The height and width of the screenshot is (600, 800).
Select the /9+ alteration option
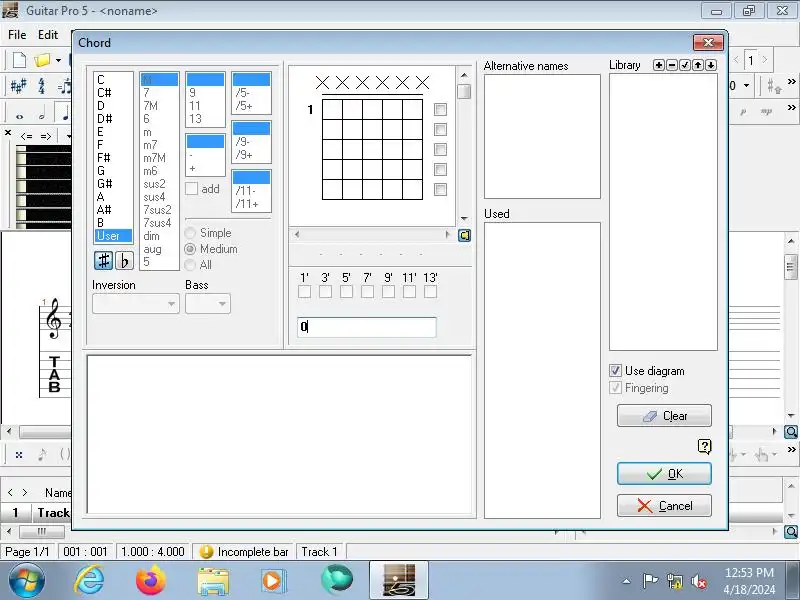(251, 155)
